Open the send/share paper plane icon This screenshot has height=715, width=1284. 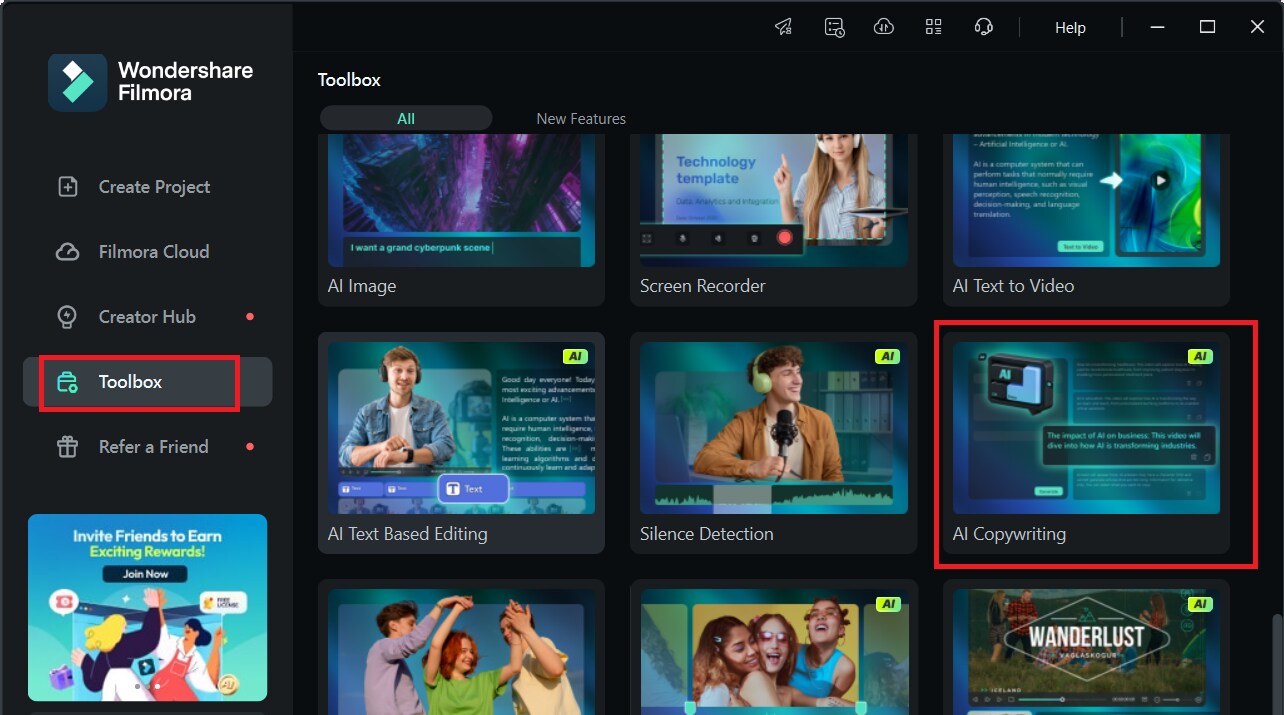pos(784,27)
